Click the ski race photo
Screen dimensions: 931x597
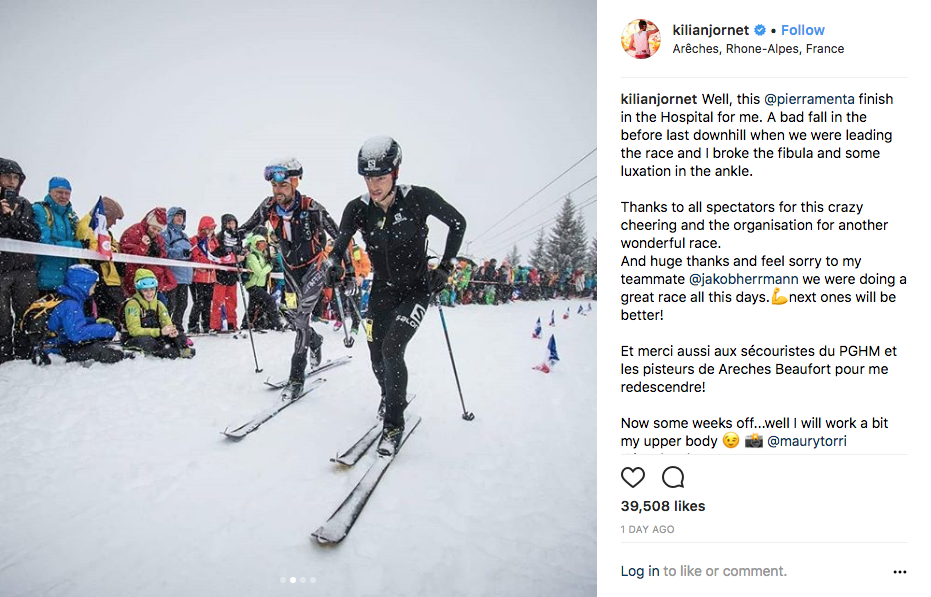[298, 298]
